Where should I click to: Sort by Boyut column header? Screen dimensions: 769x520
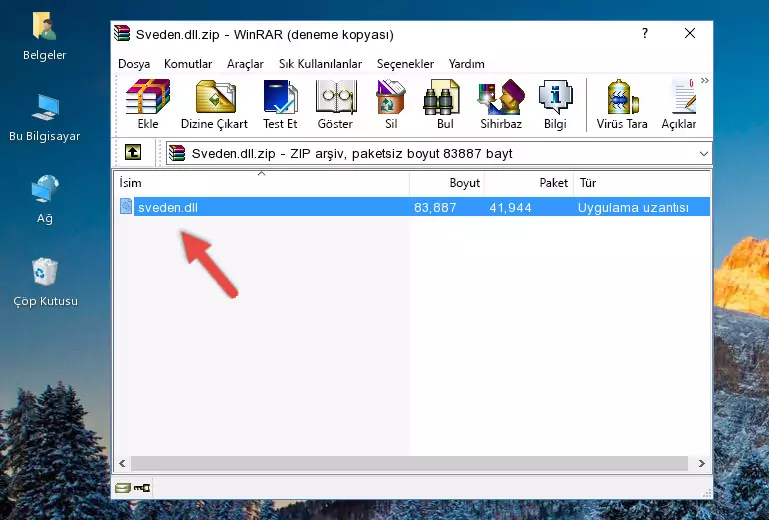pyautogui.click(x=447, y=183)
